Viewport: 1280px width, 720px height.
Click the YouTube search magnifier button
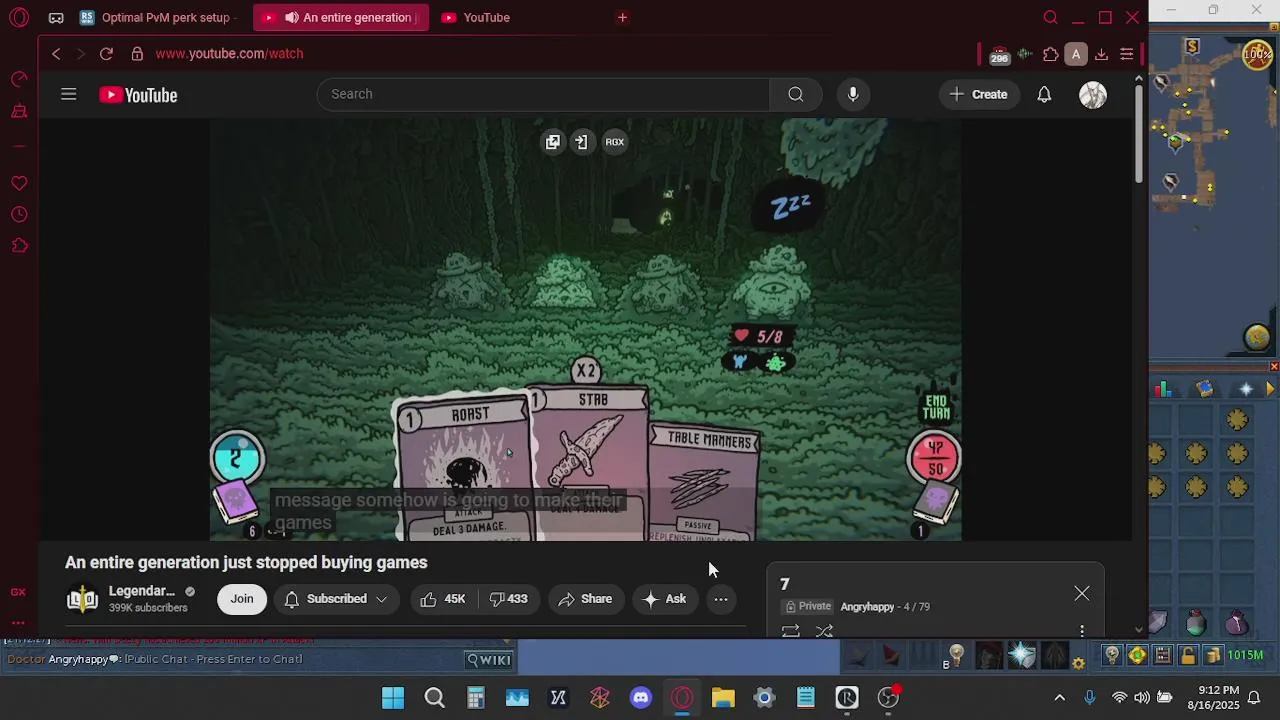point(795,94)
